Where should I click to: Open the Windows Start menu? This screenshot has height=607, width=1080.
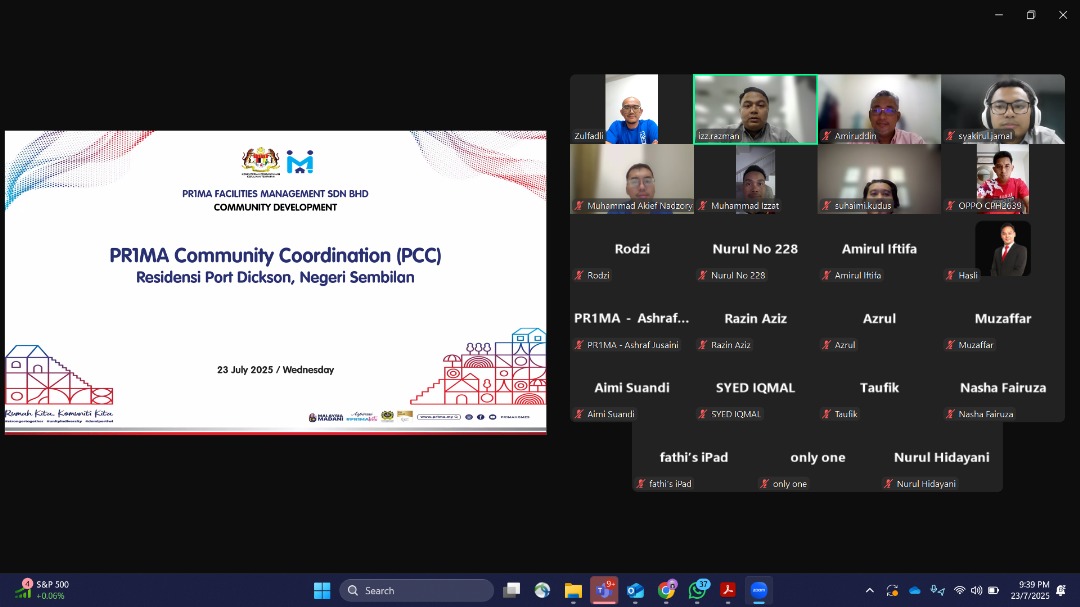click(x=322, y=590)
